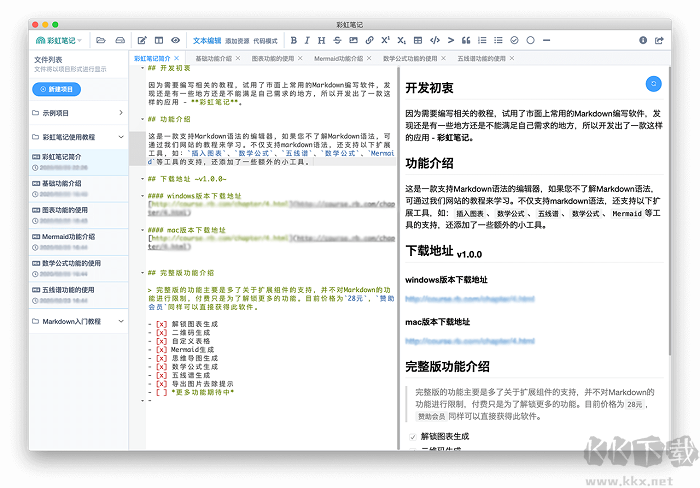Screen dimensions: 700x488
Task: Toggle bold formatting in the toolbar
Action: click(x=293, y=41)
